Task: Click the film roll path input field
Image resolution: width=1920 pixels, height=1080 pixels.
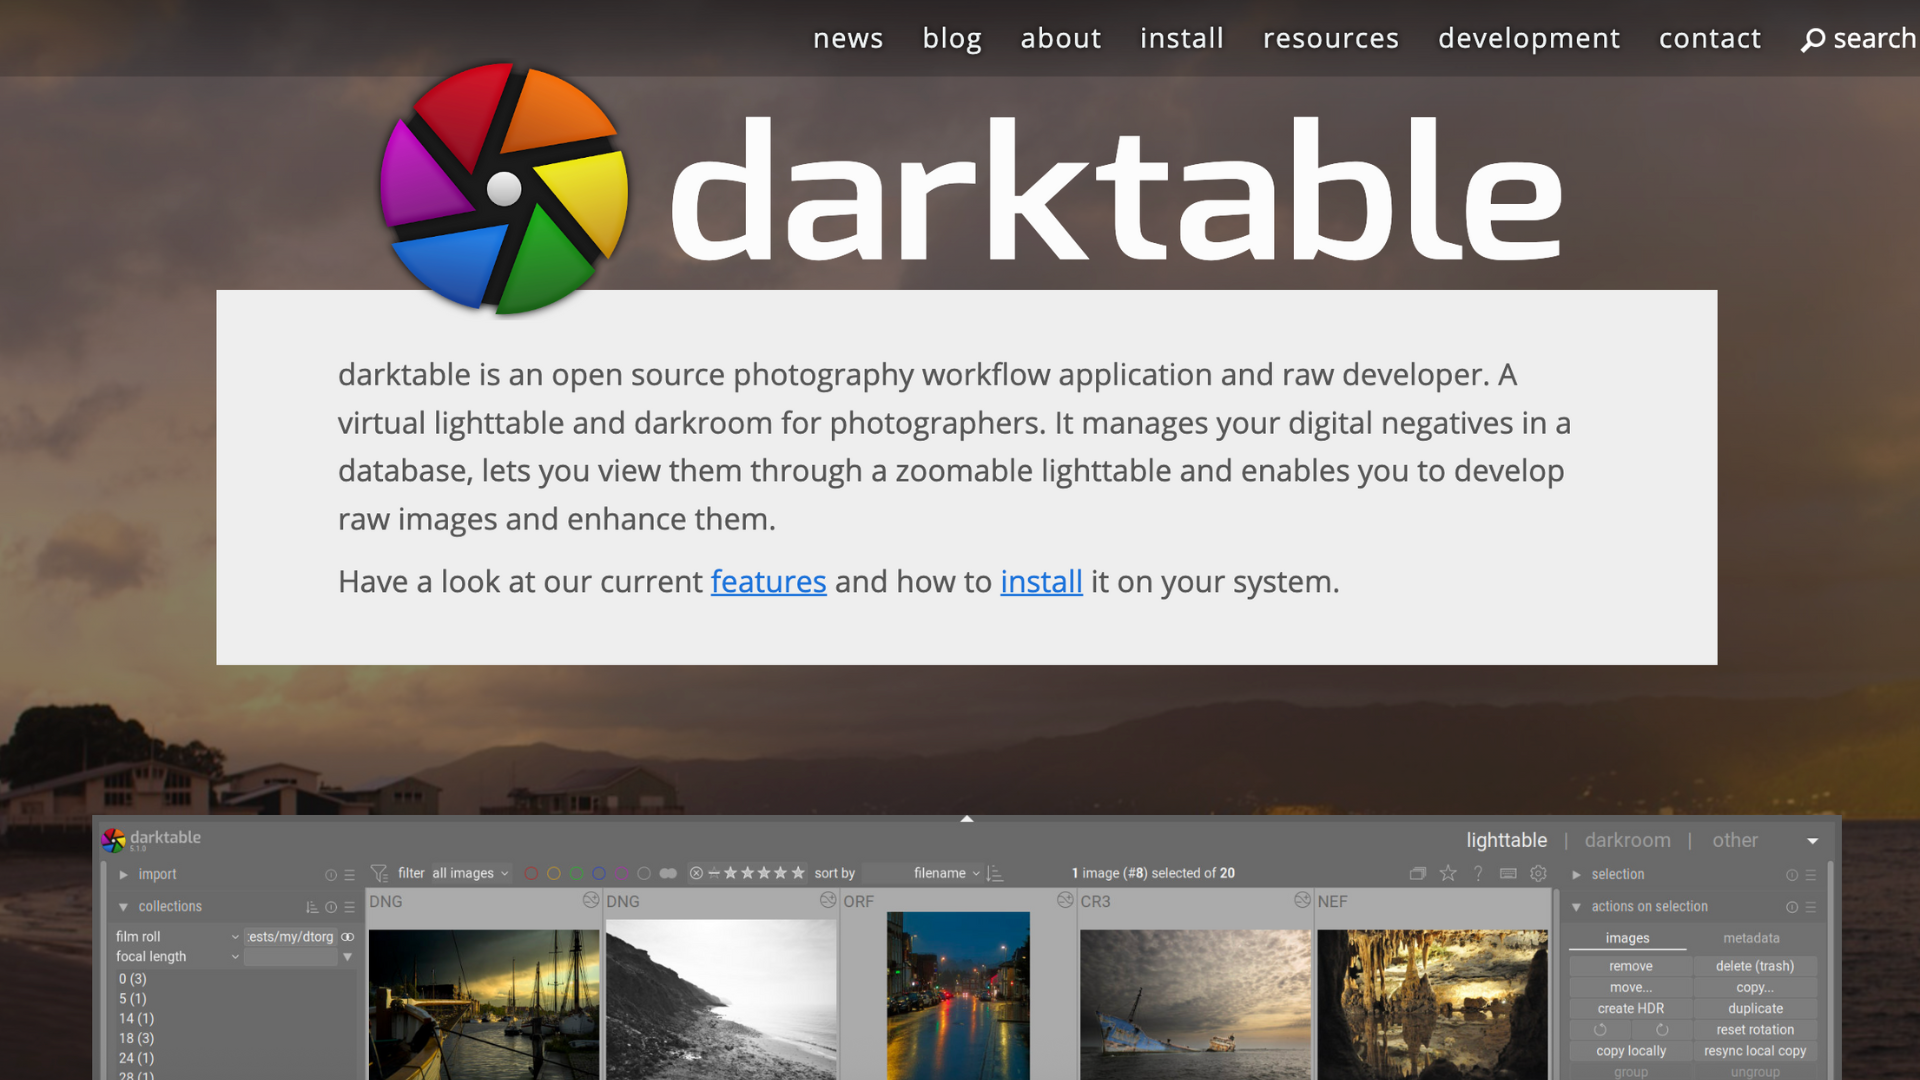Action: (x=288, y=936)
